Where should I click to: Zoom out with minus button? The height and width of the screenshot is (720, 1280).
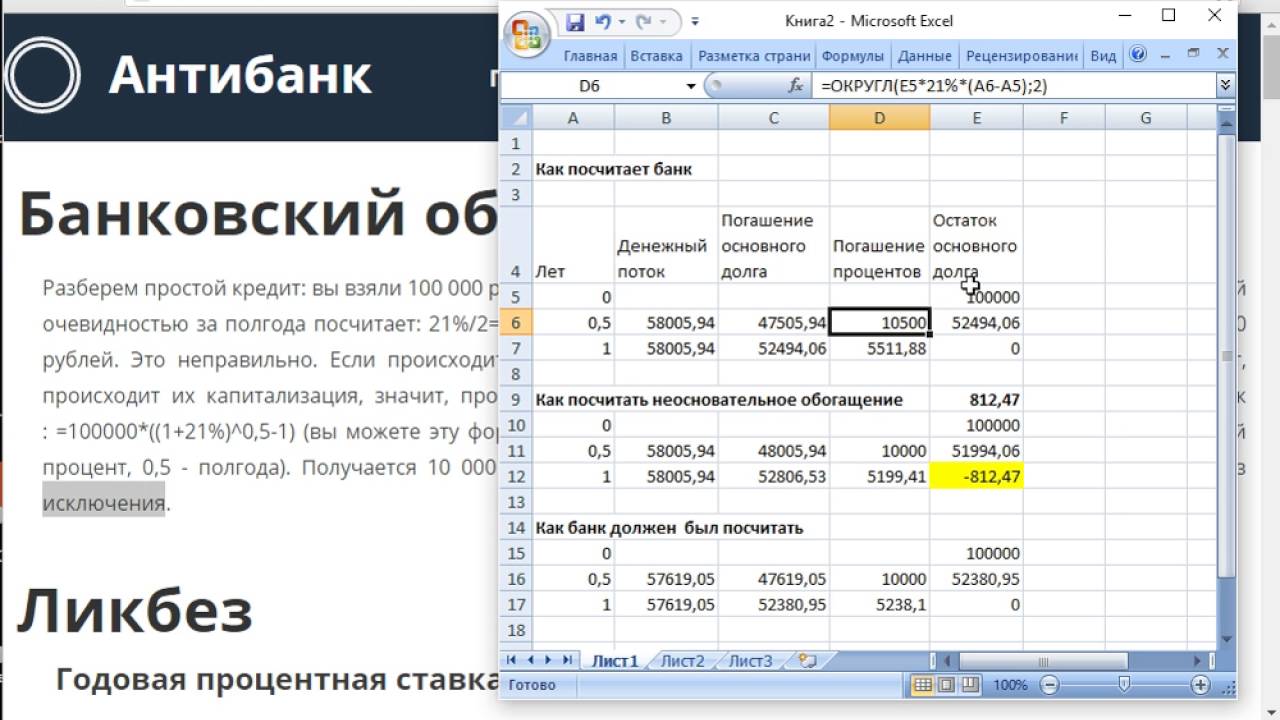click(x=1048, y=685)
